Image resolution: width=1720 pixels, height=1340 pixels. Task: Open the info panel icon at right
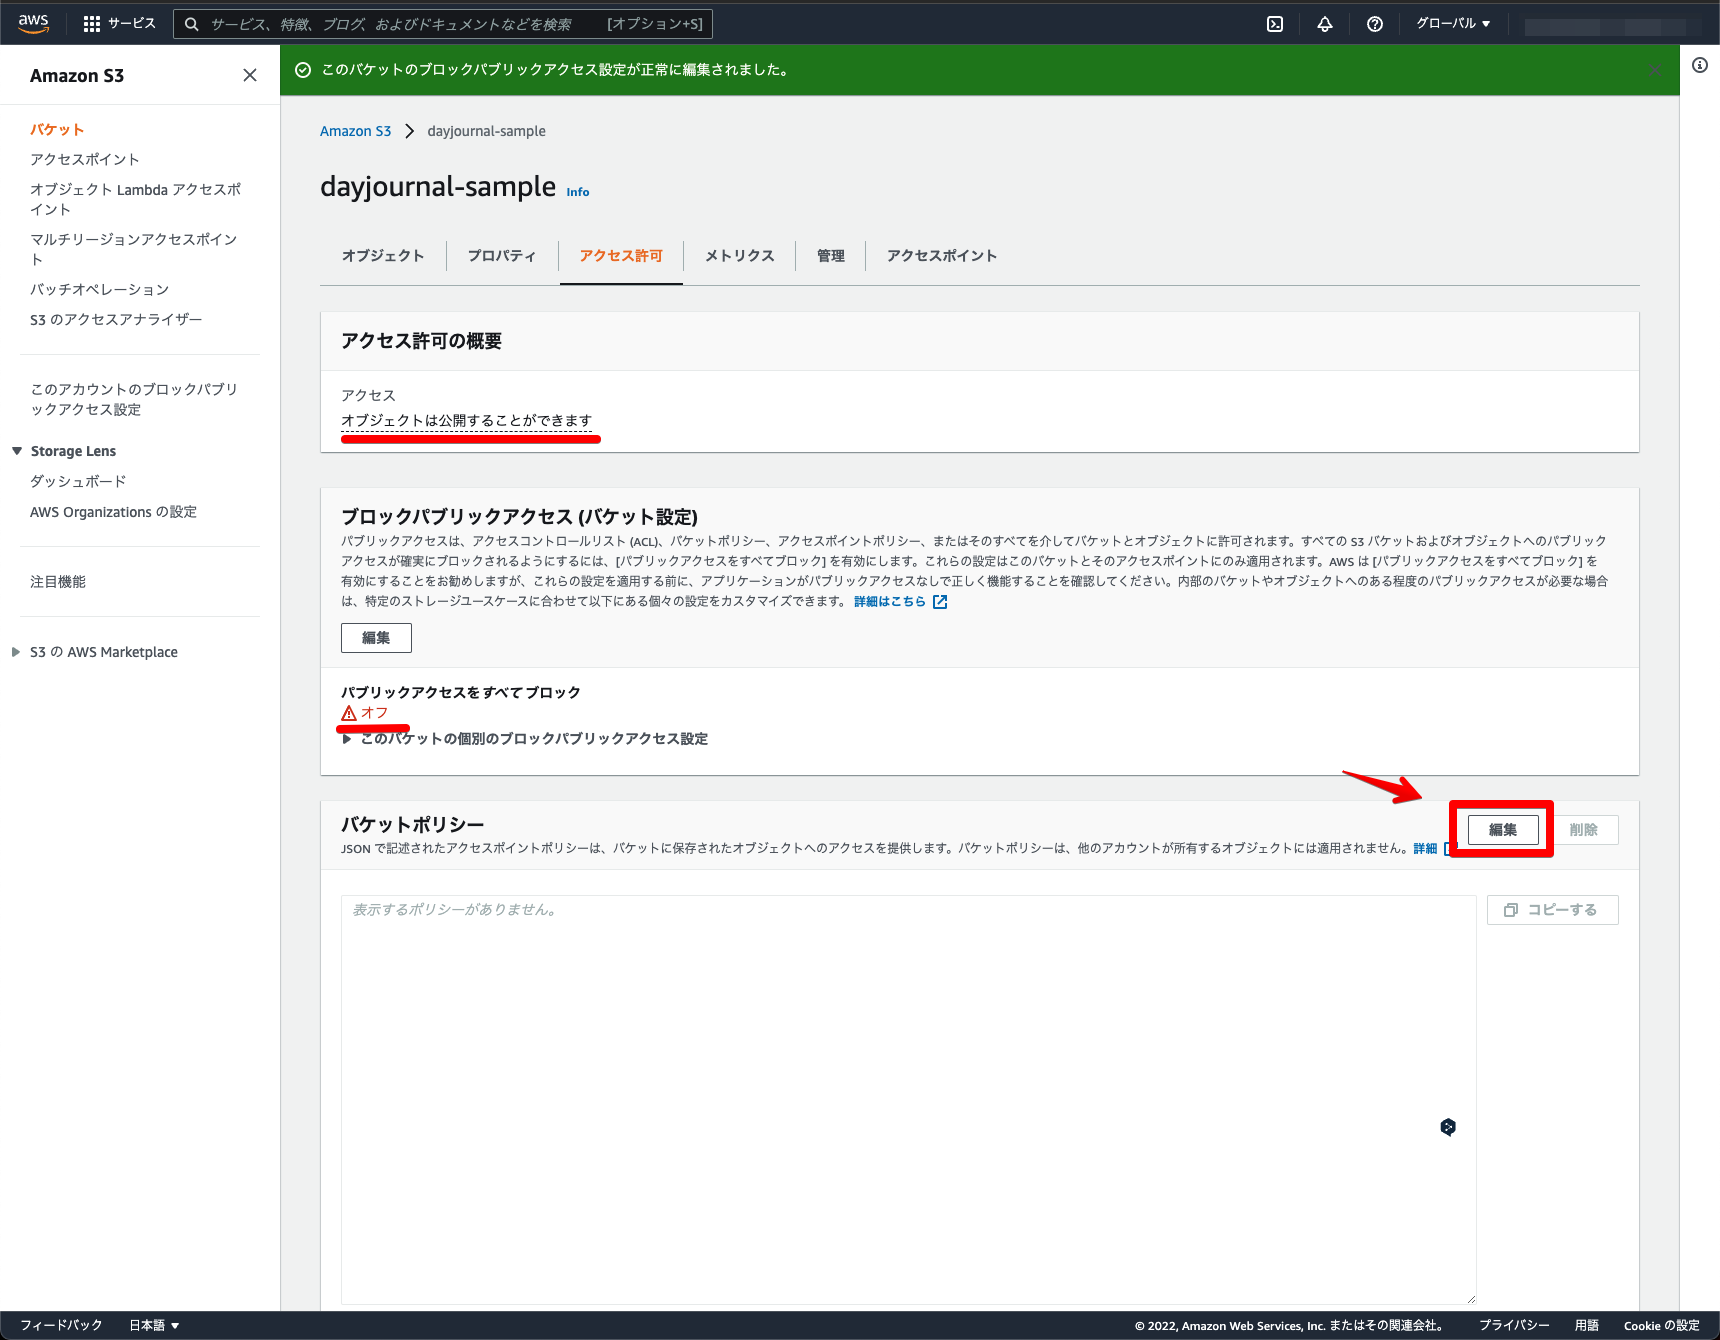click(x=1700, y=65)
